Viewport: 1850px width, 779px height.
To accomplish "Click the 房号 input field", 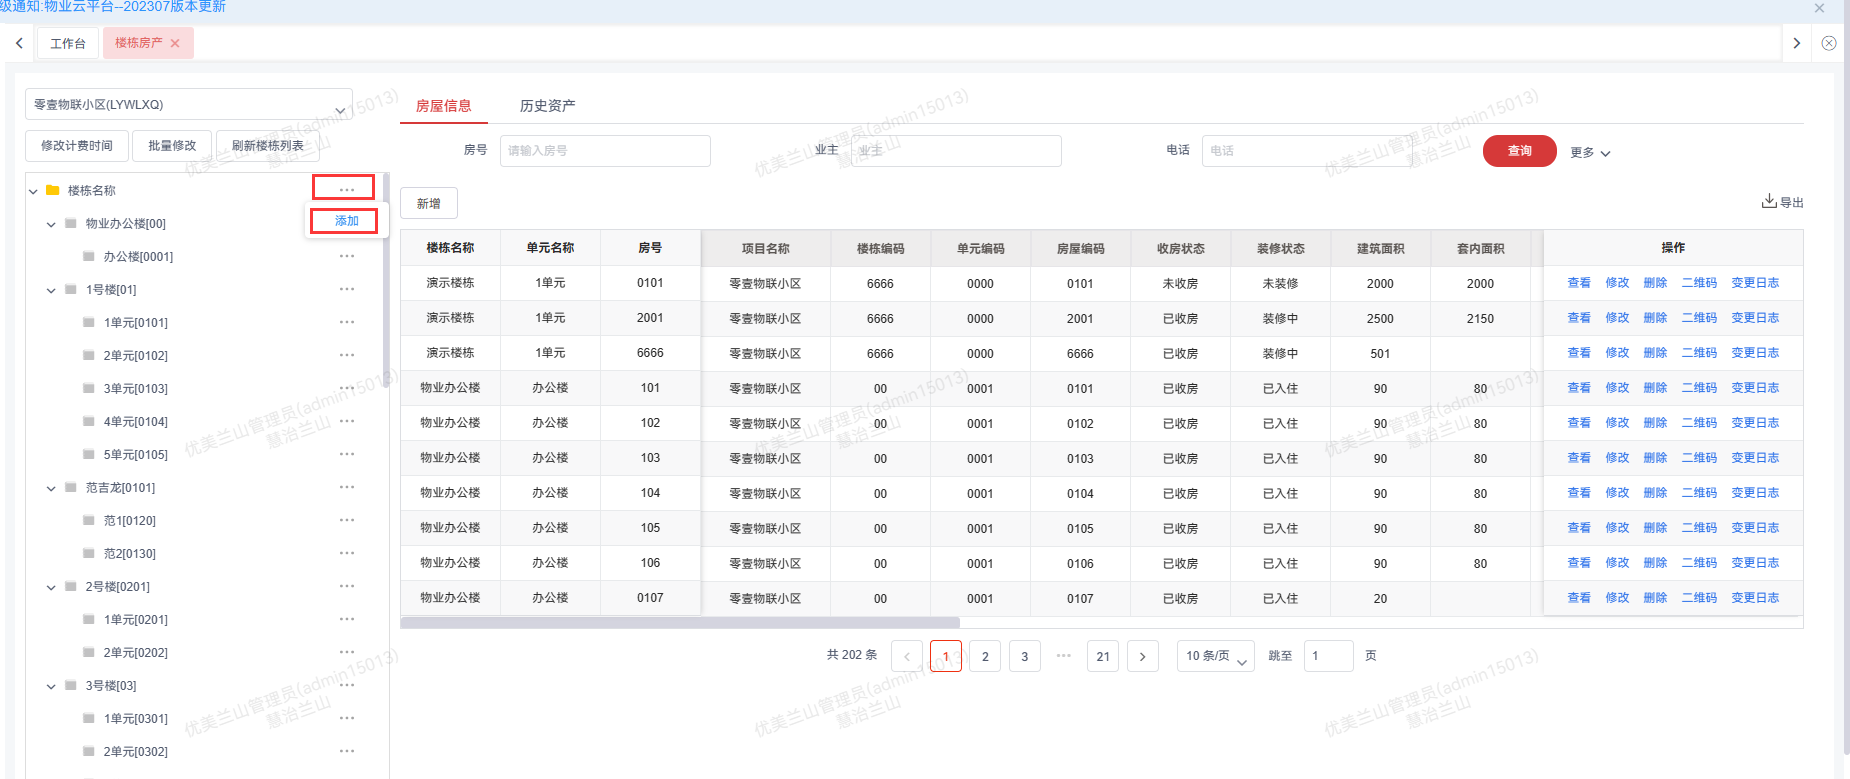I will click(x=604, y=151).
